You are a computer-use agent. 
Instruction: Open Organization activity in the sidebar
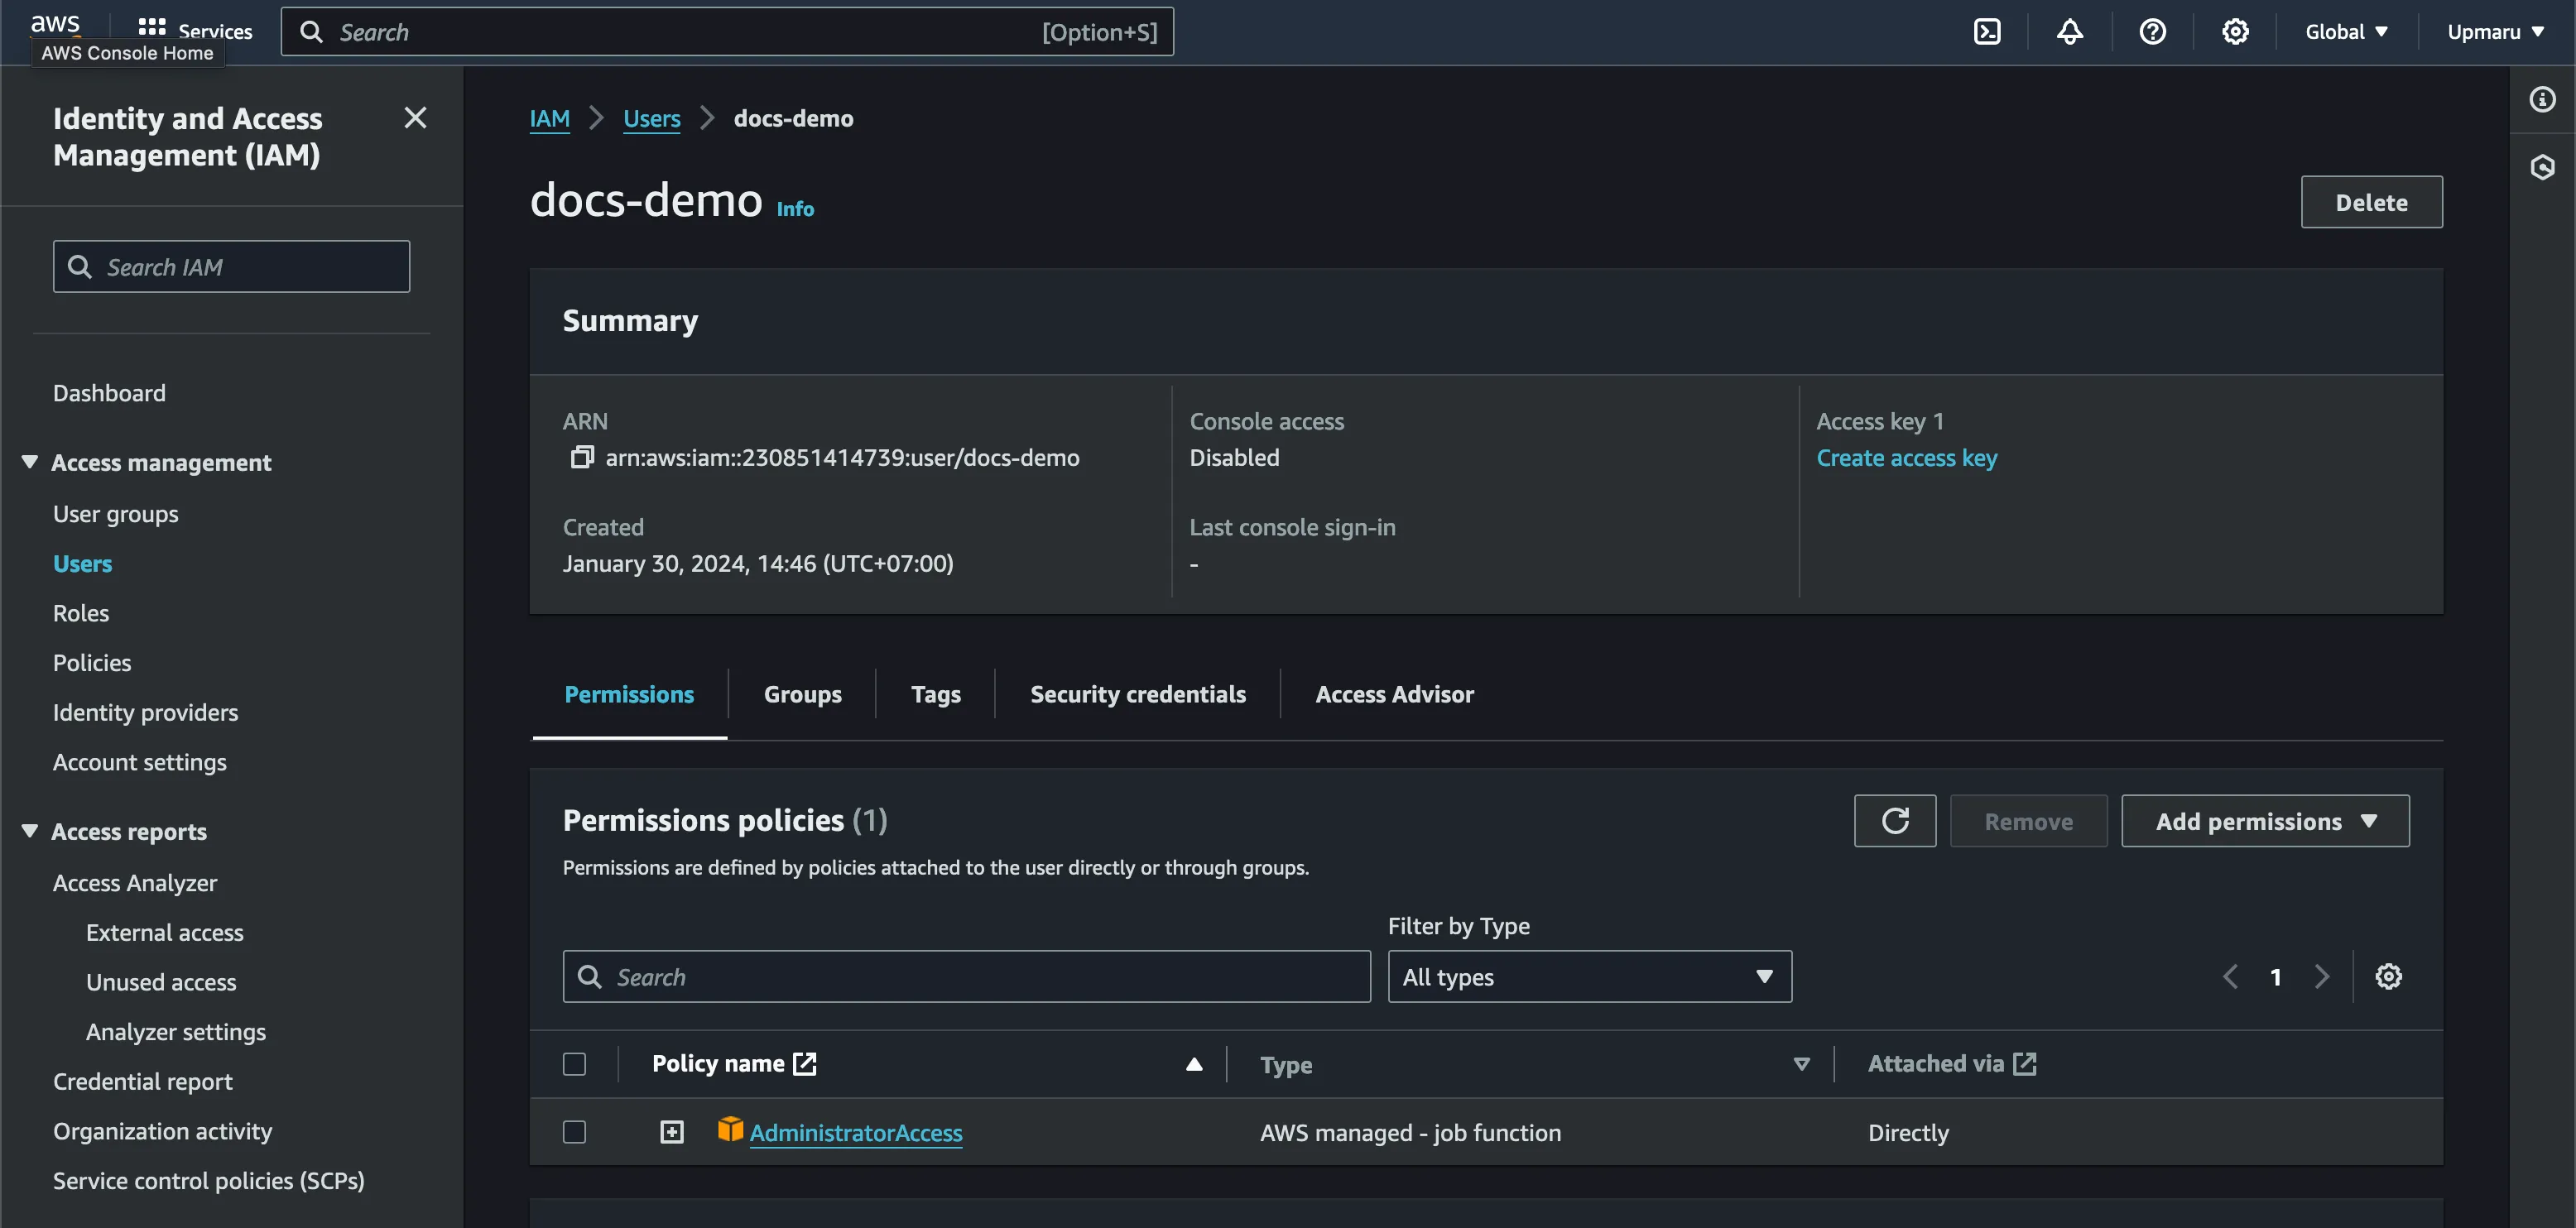(x=162, y=1131)
